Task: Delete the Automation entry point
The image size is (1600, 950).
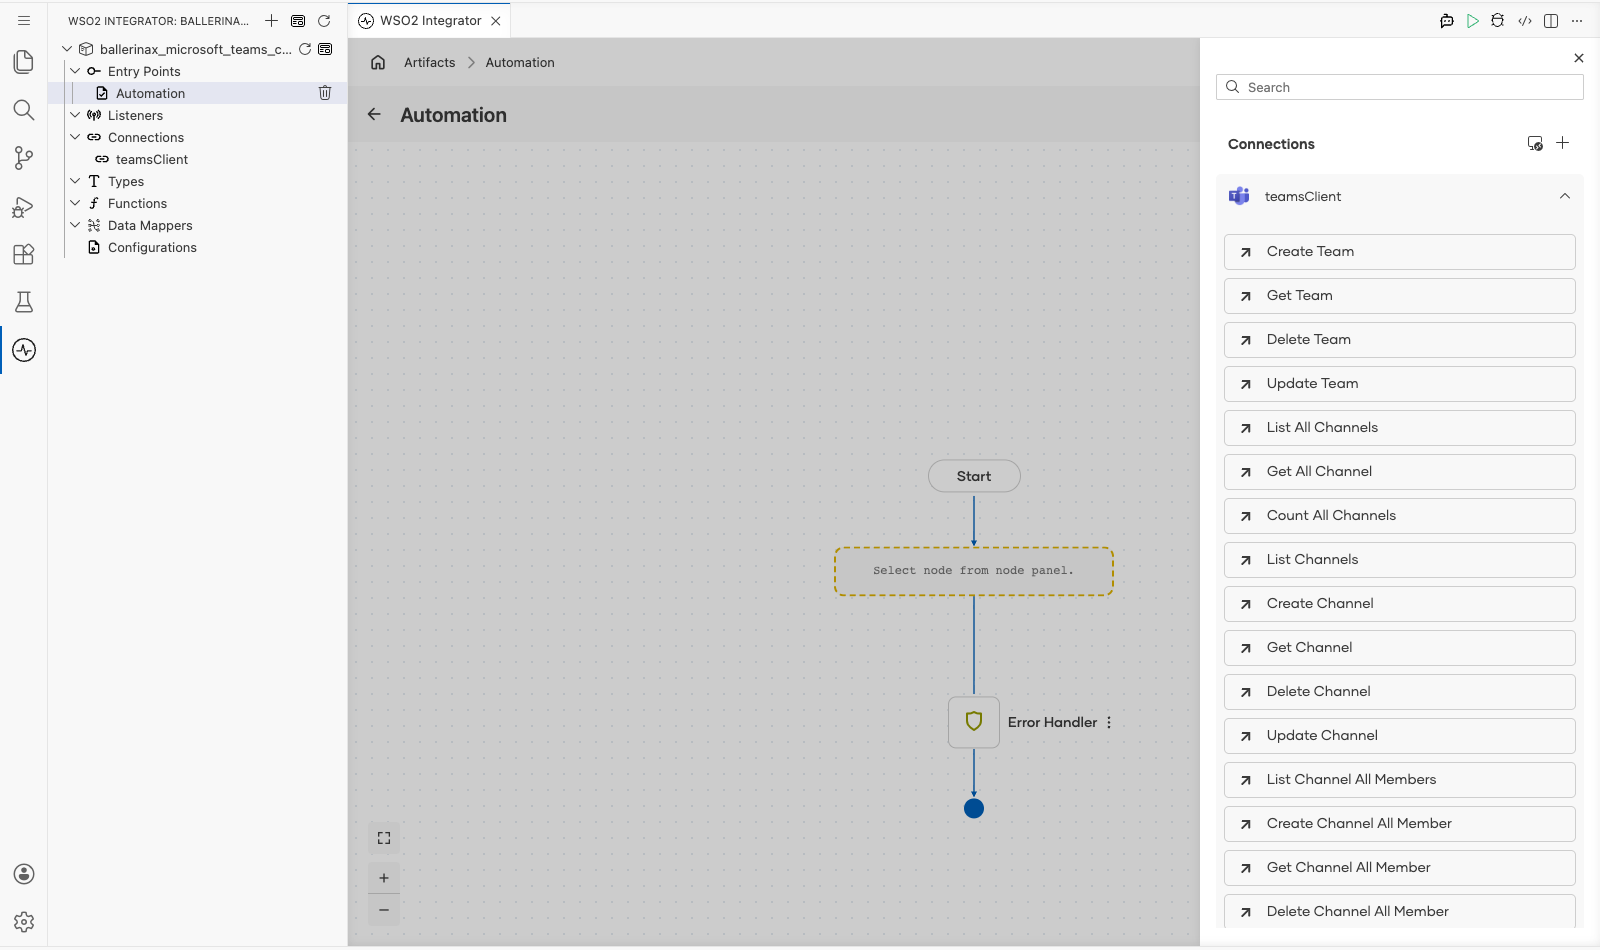Action: coord(325,93)
